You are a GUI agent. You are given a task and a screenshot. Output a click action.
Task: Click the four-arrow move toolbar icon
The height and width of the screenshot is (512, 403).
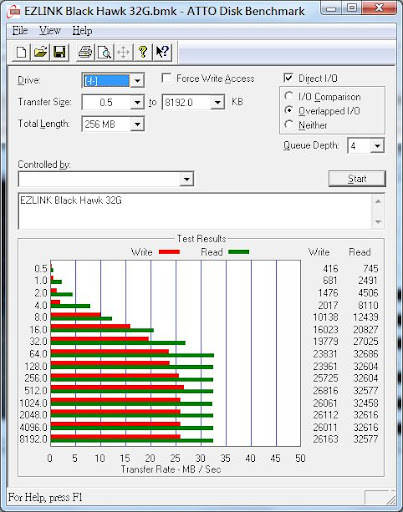coord(123,52)
